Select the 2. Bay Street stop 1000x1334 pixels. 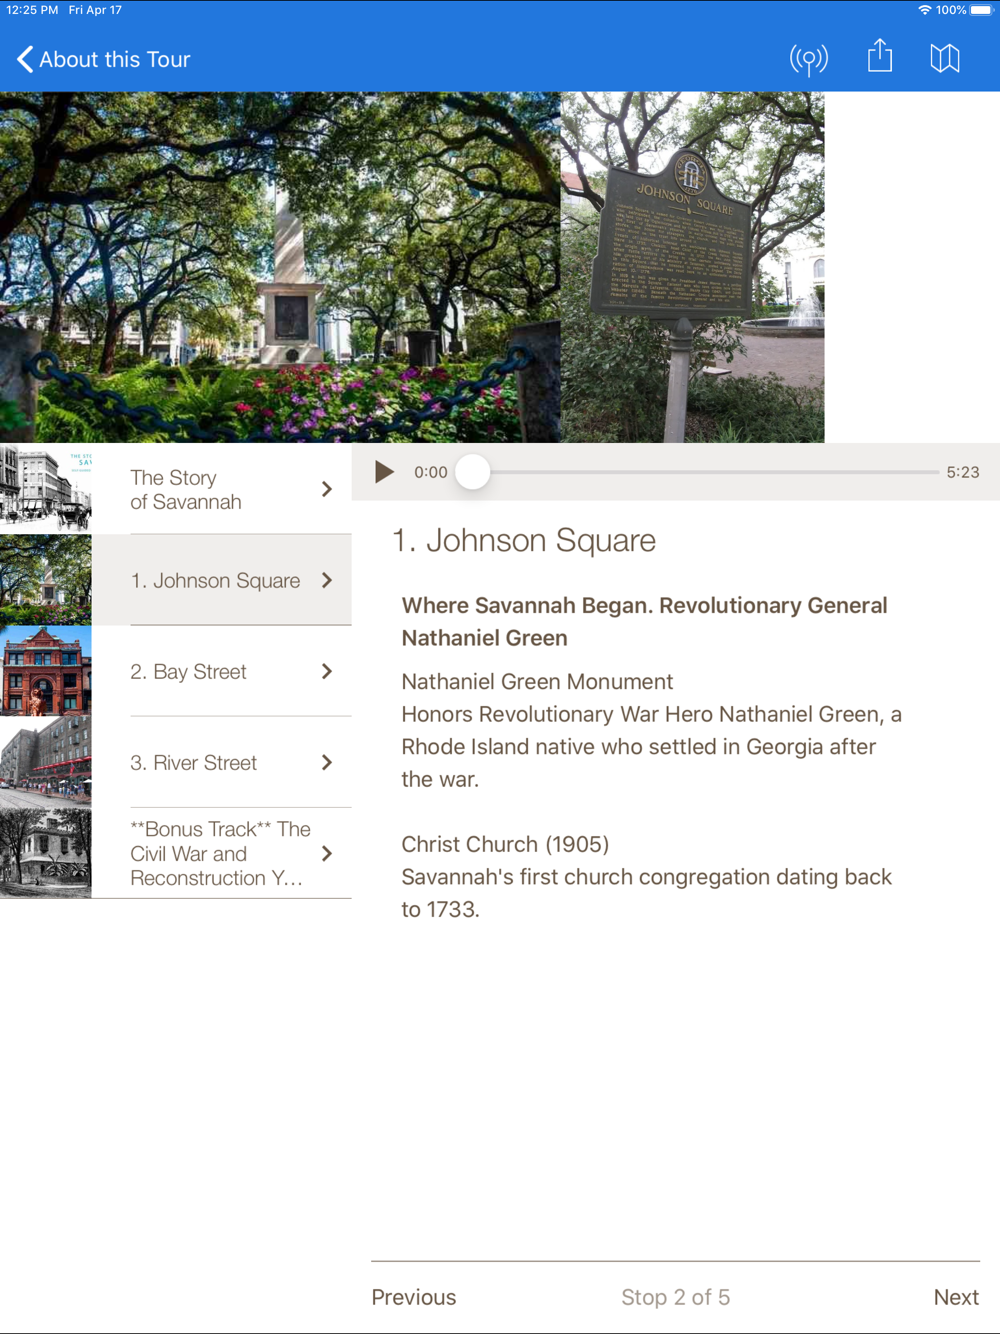tap(176, 671)
